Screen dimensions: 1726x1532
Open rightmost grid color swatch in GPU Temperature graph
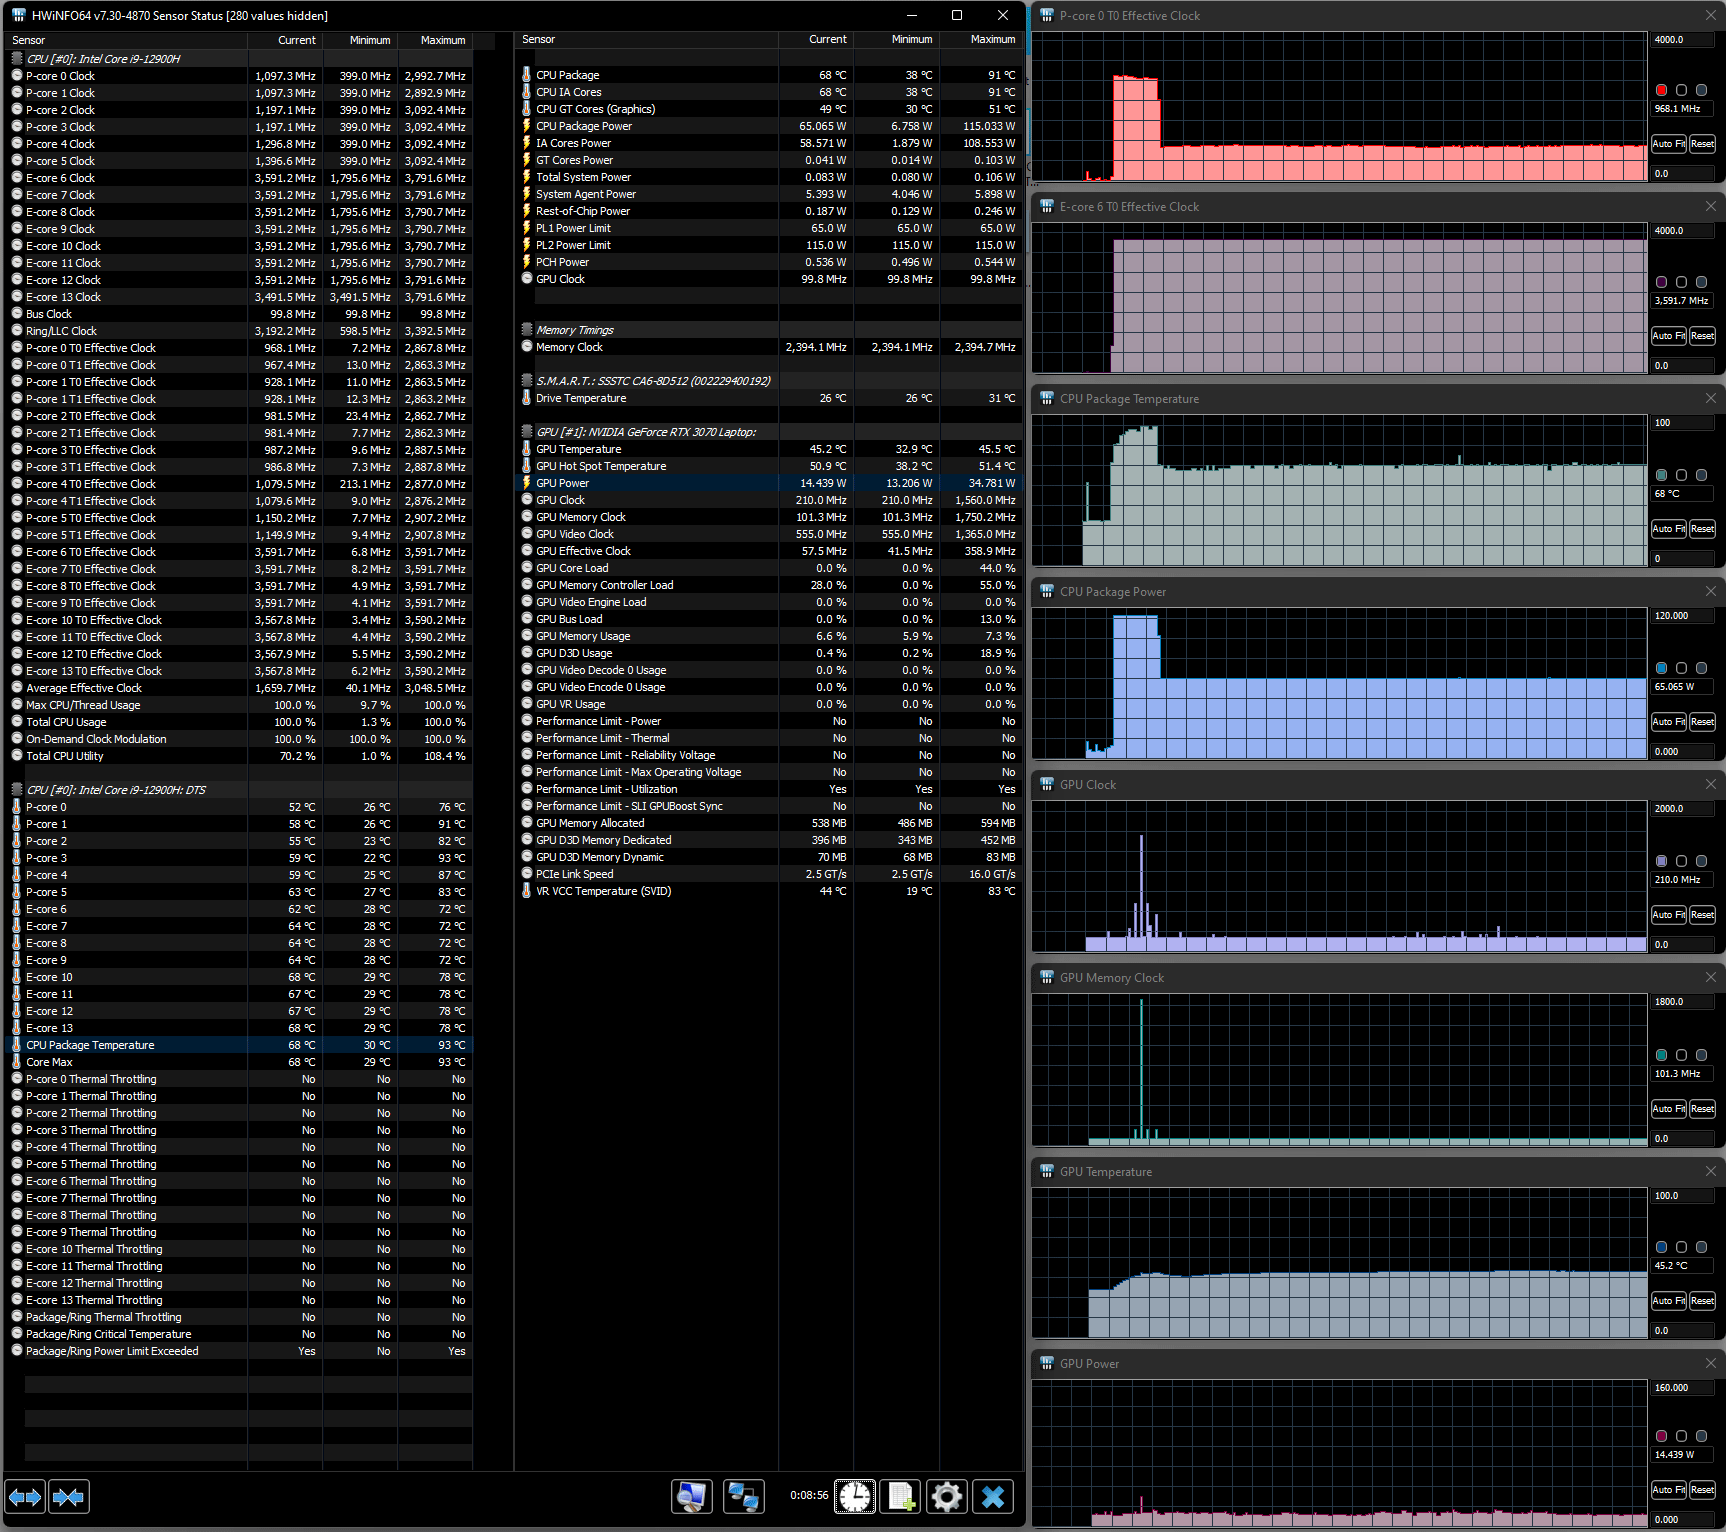click(1702, 1247)
